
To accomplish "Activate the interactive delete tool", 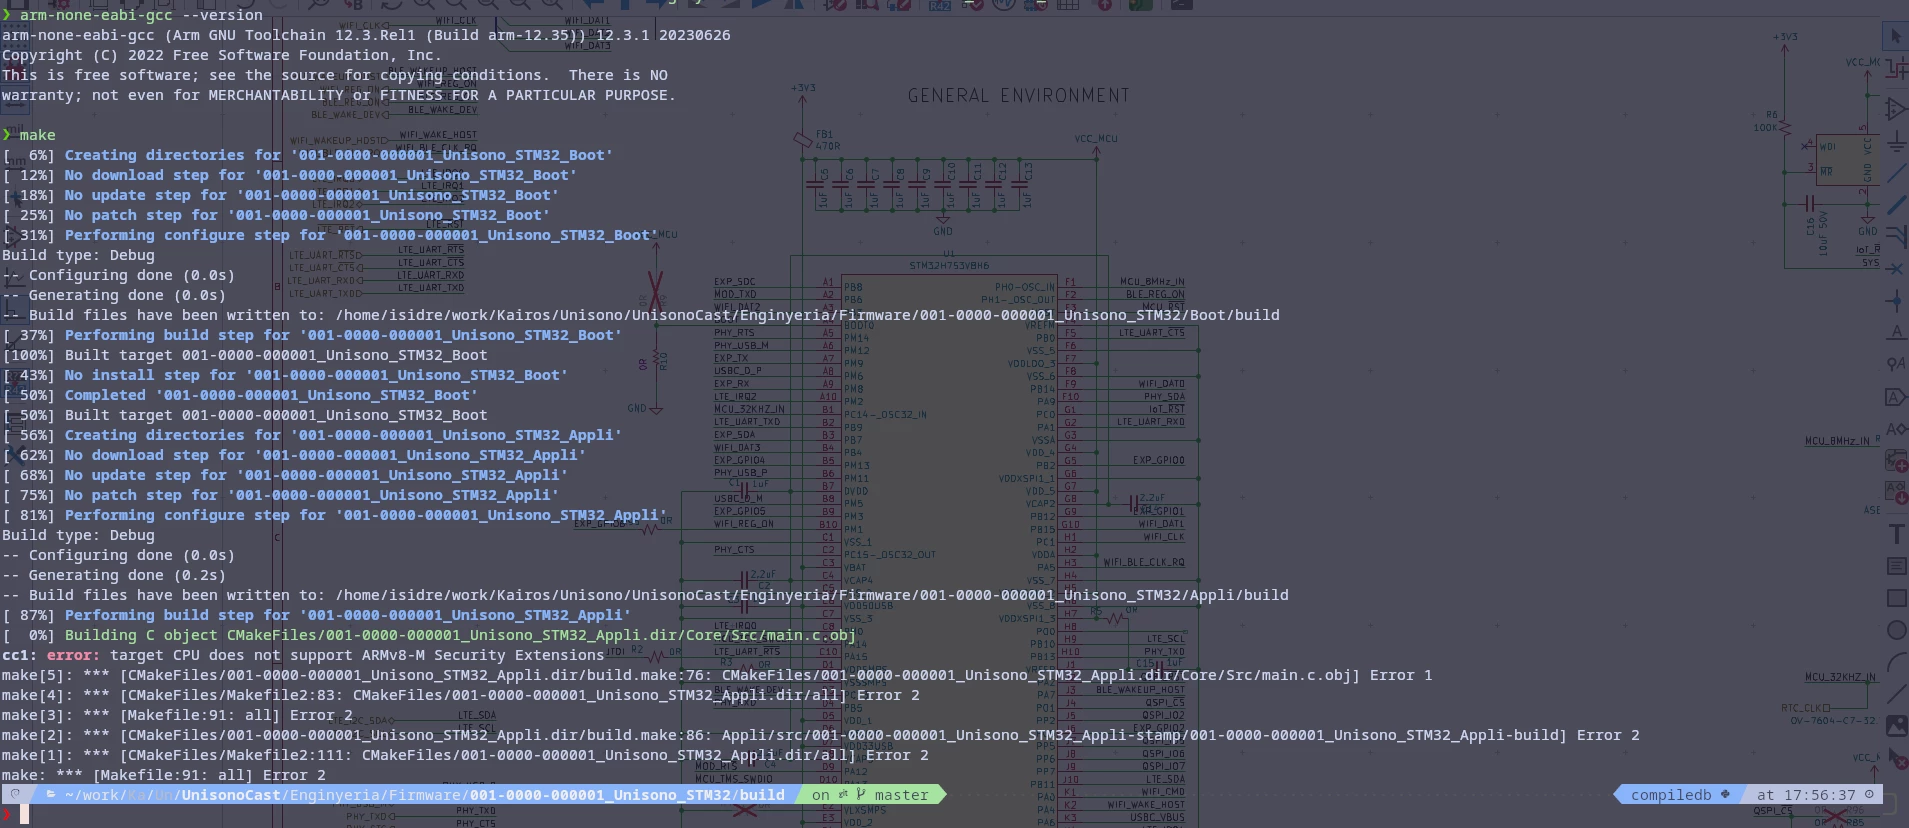I will [x=1895, y=758].
